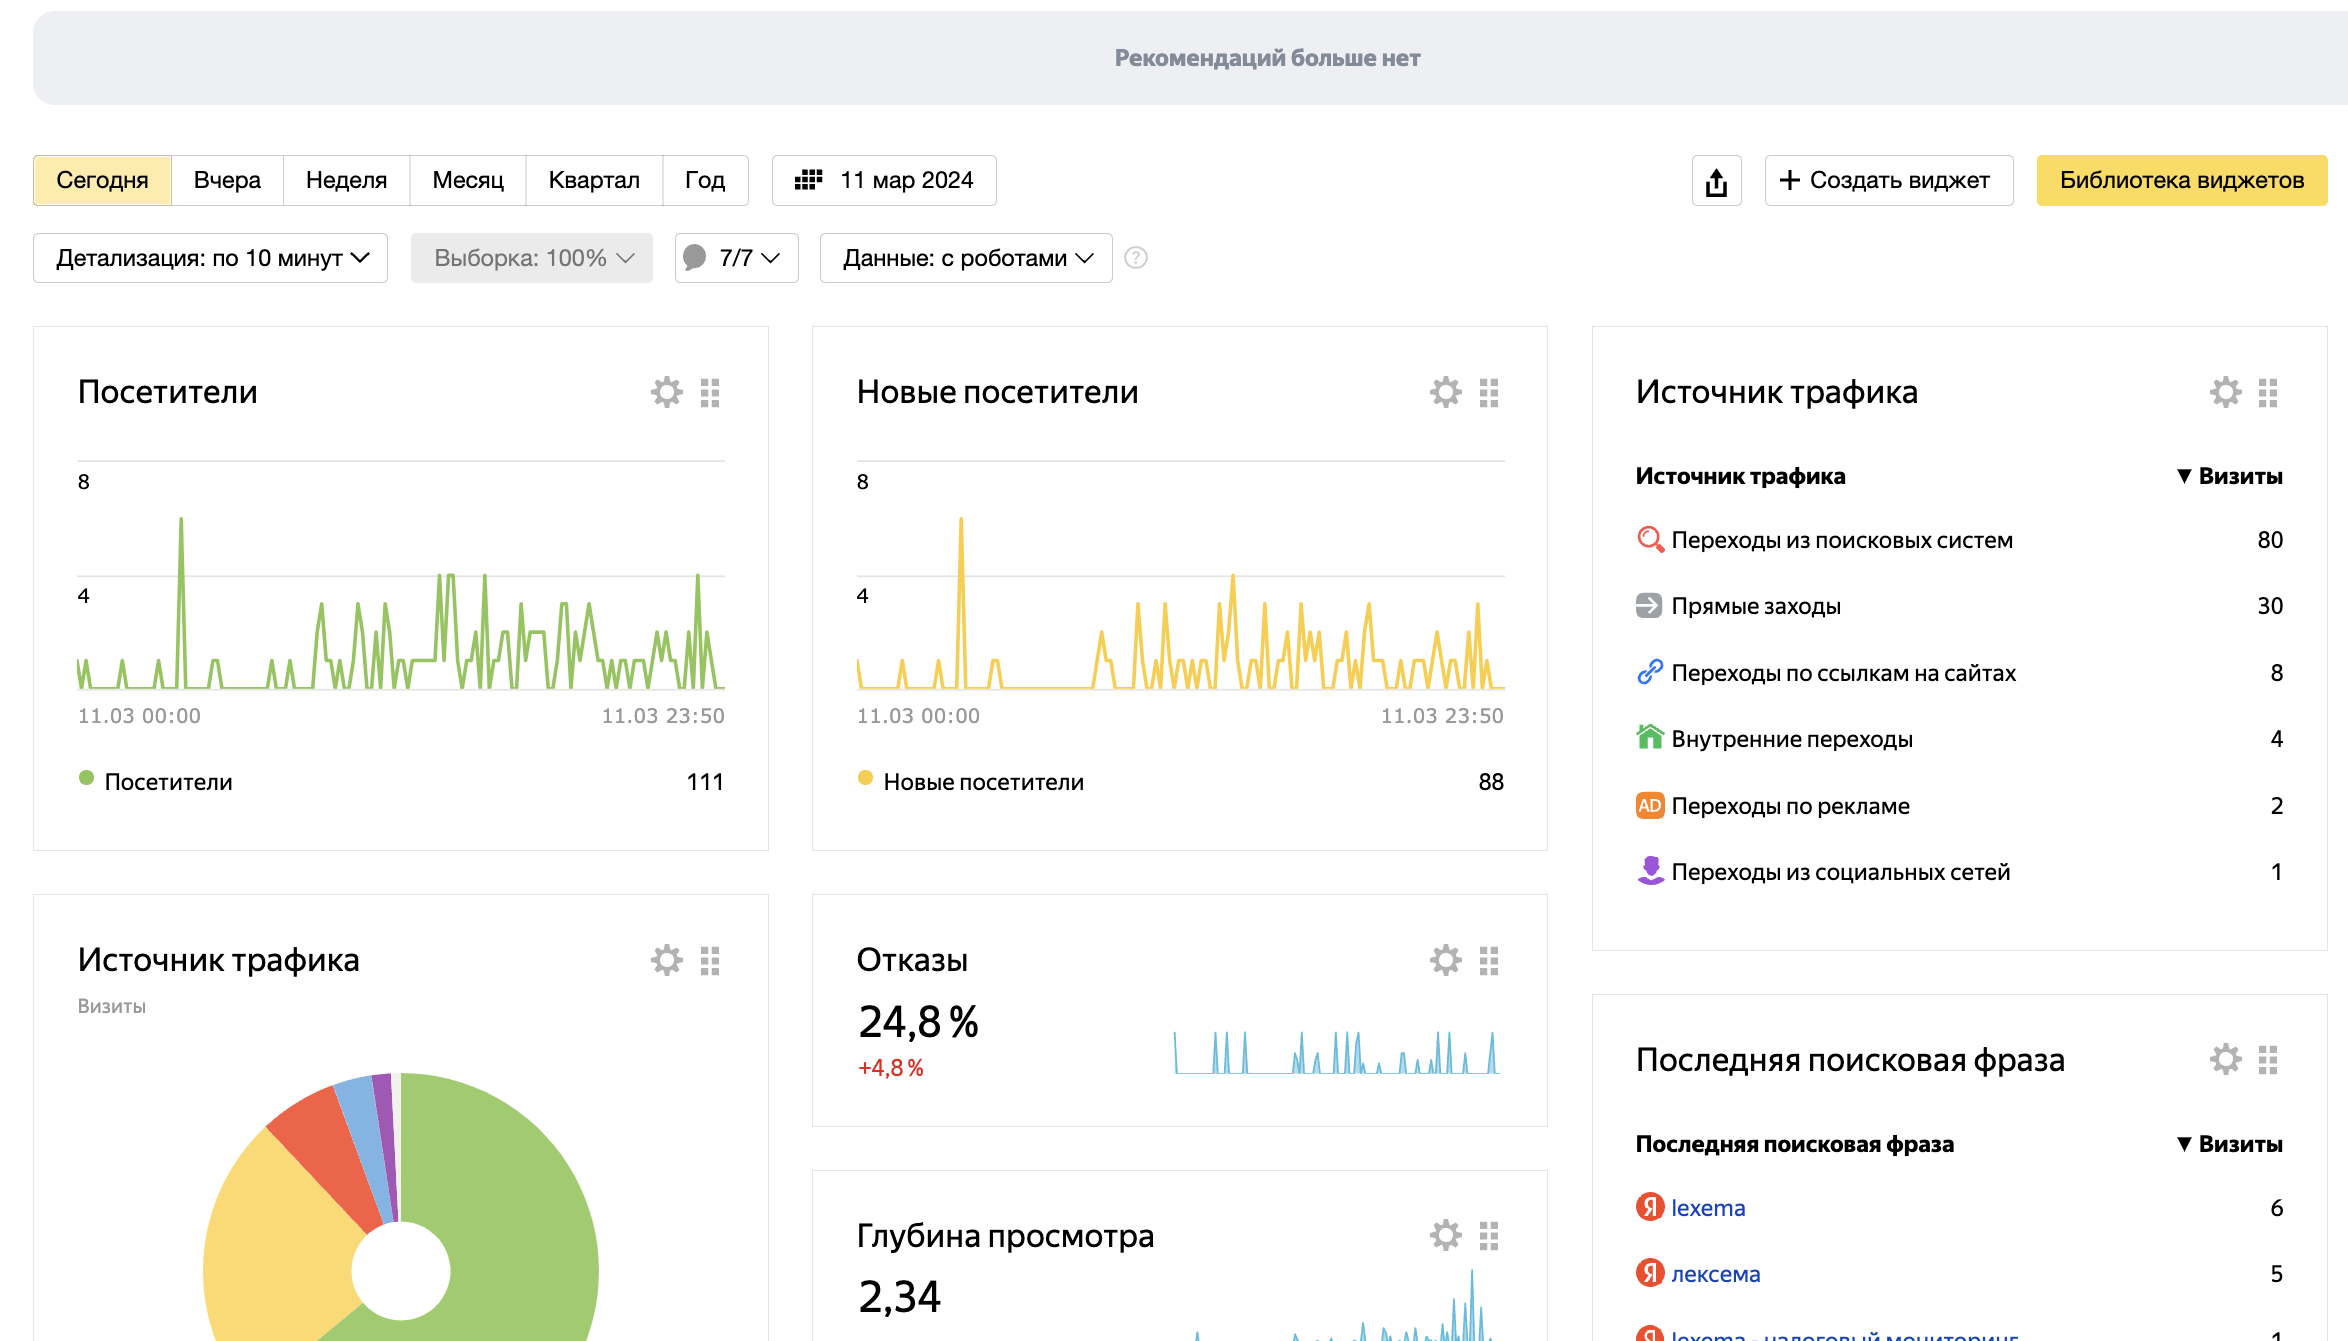Toggle Посетители legend series in chart
This screenshot has height=1341, width=2348.
point(156,781)
